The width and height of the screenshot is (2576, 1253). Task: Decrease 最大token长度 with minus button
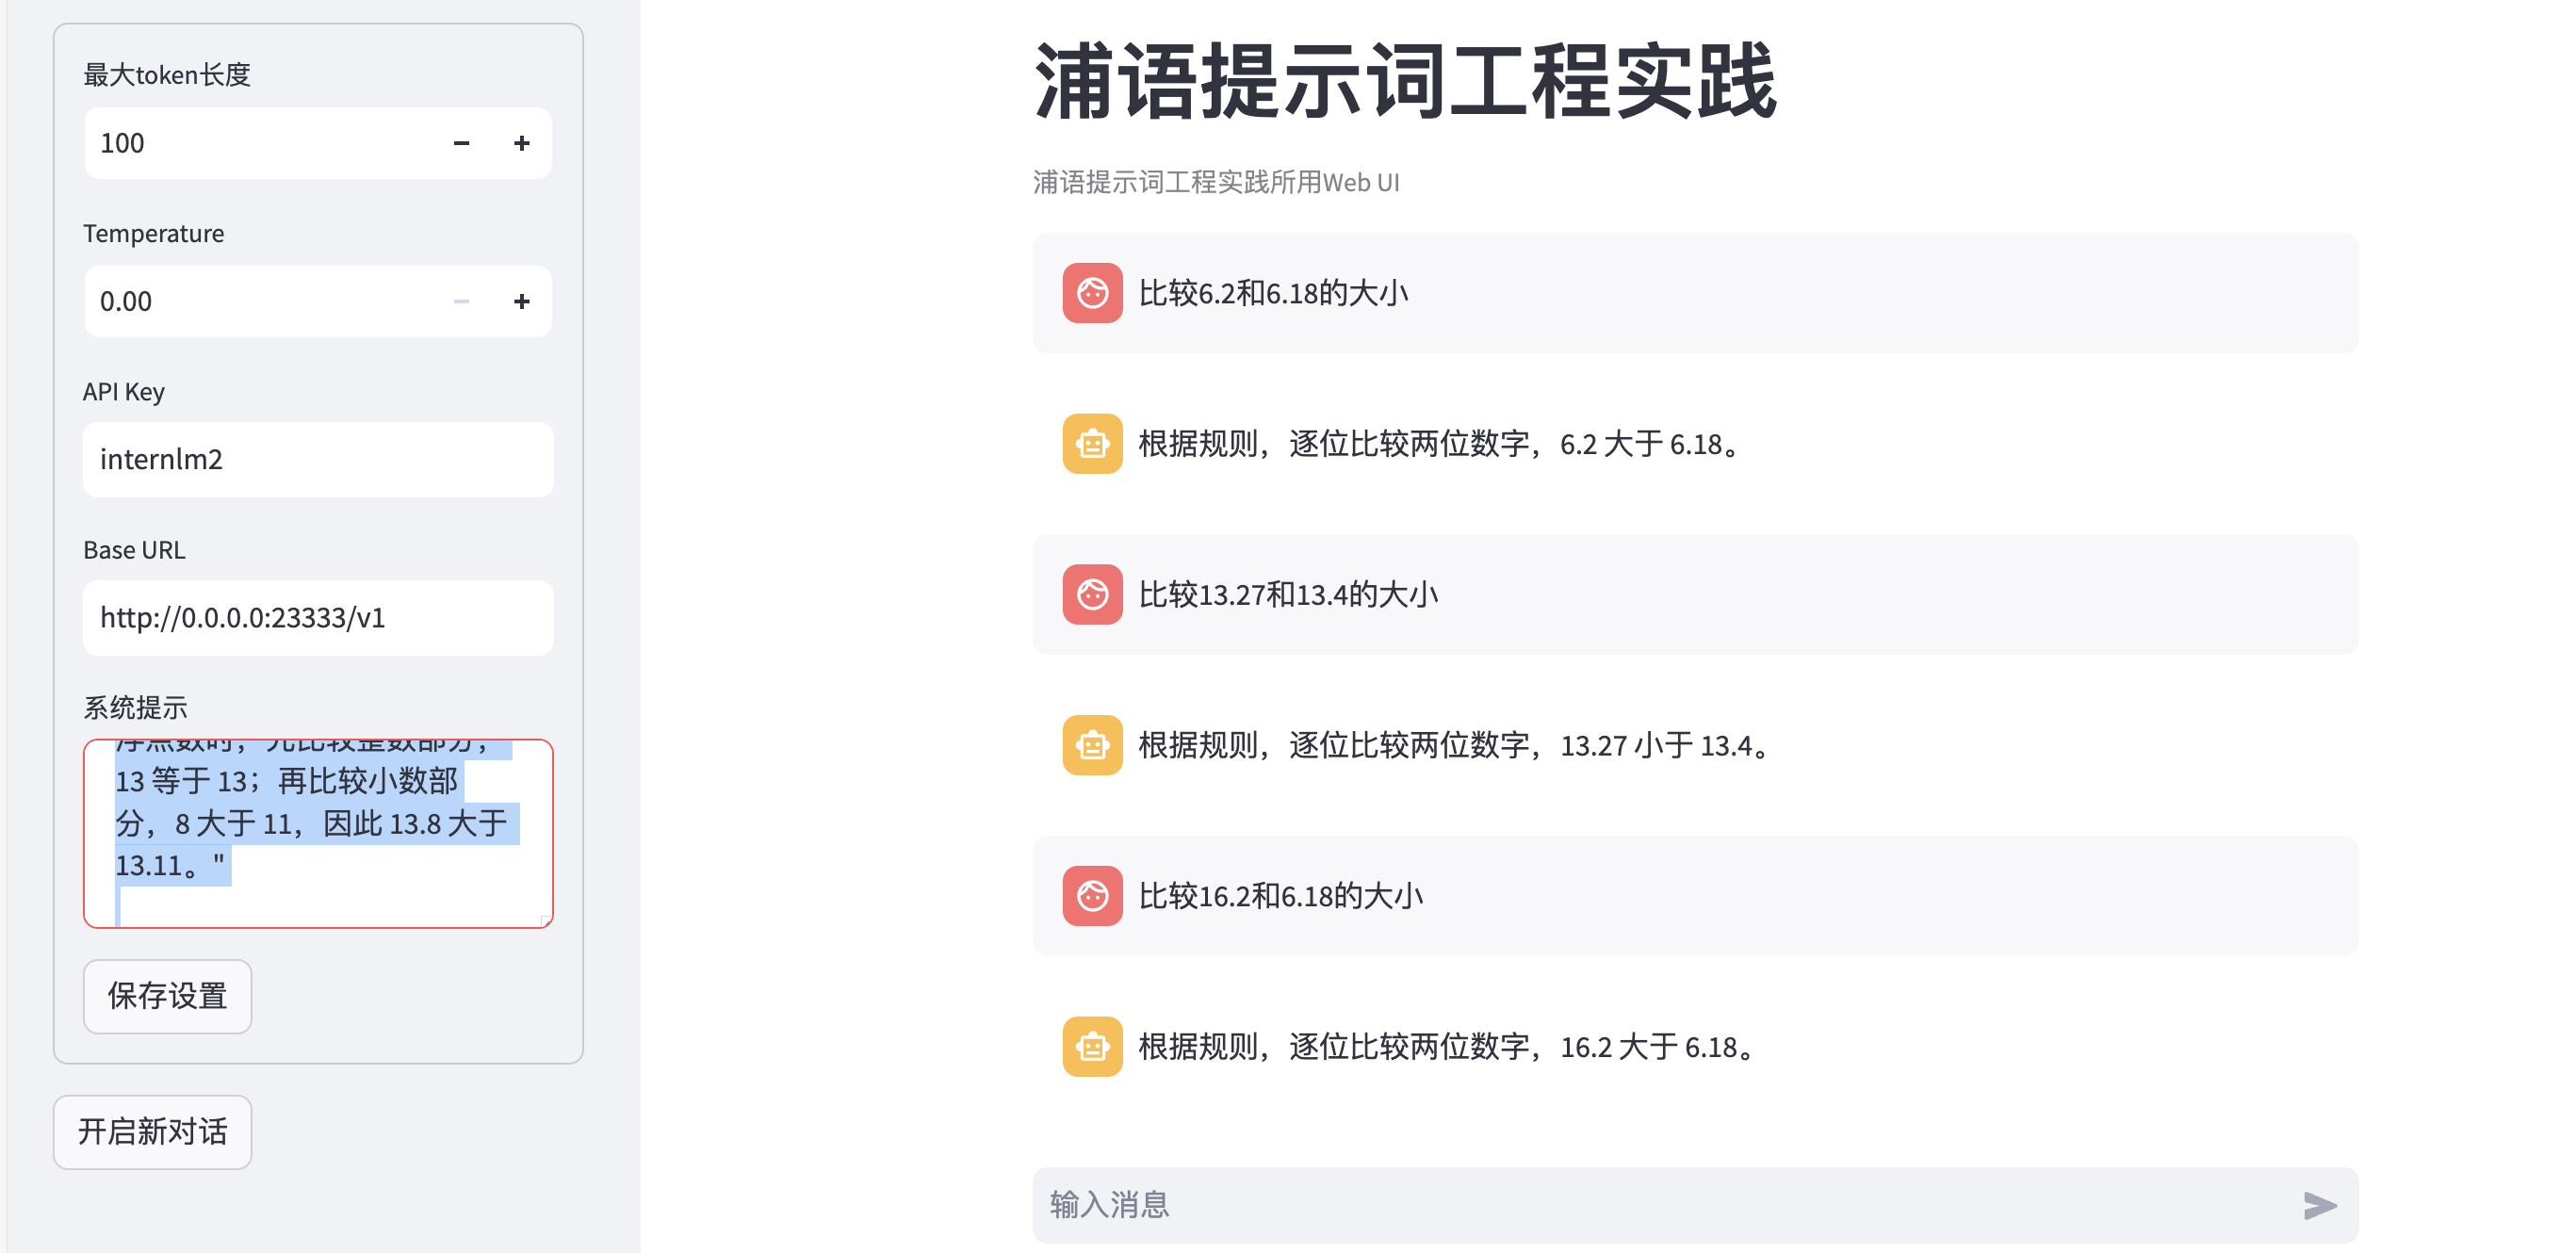(x=461, y=144)
